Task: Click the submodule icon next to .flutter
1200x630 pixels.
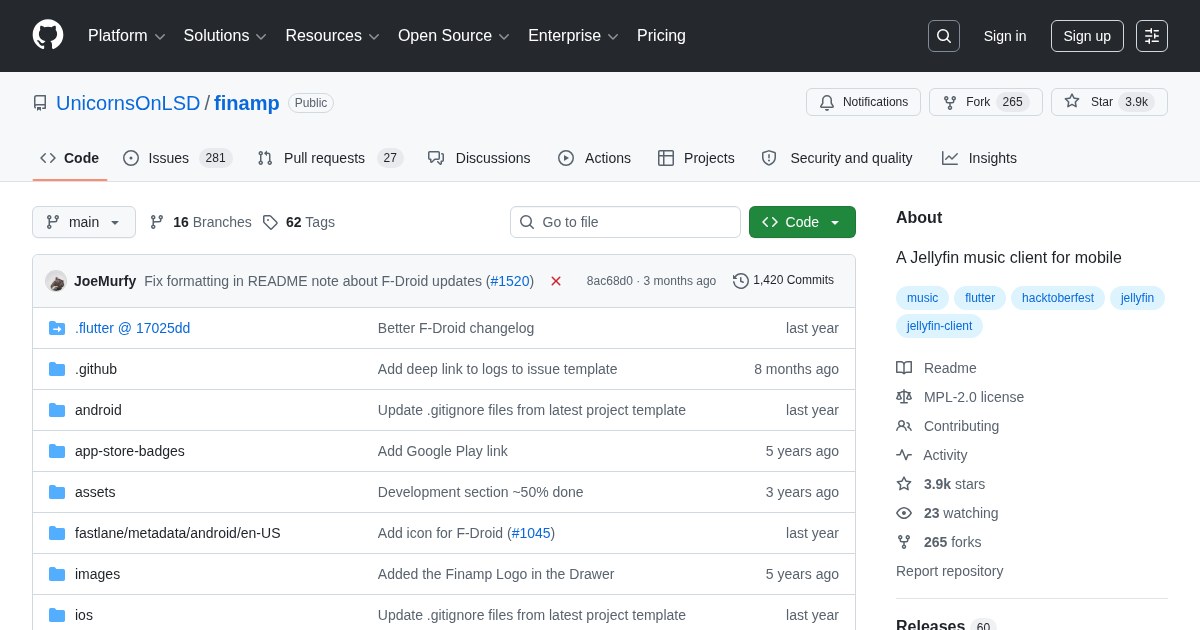Action: point(57,328)
